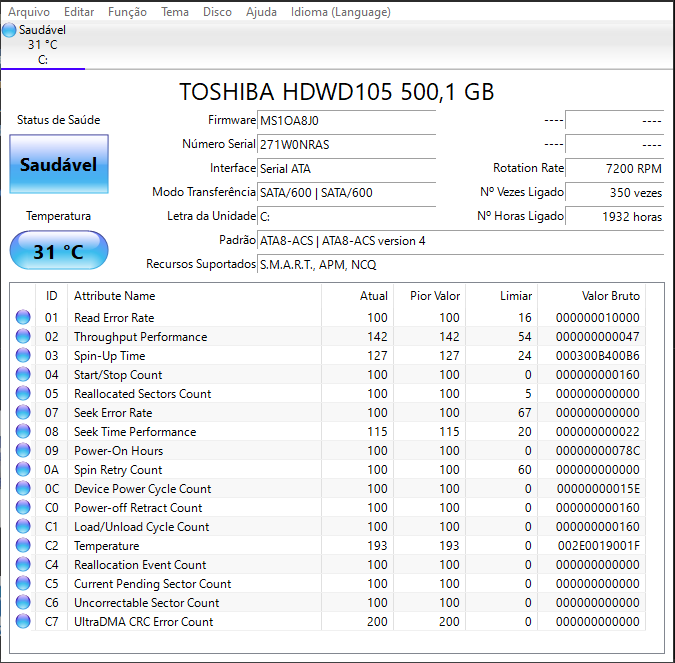This screenshot has height=663, width=675.
Task: Click the Letra da Unidade field C:
Action: 347,217
